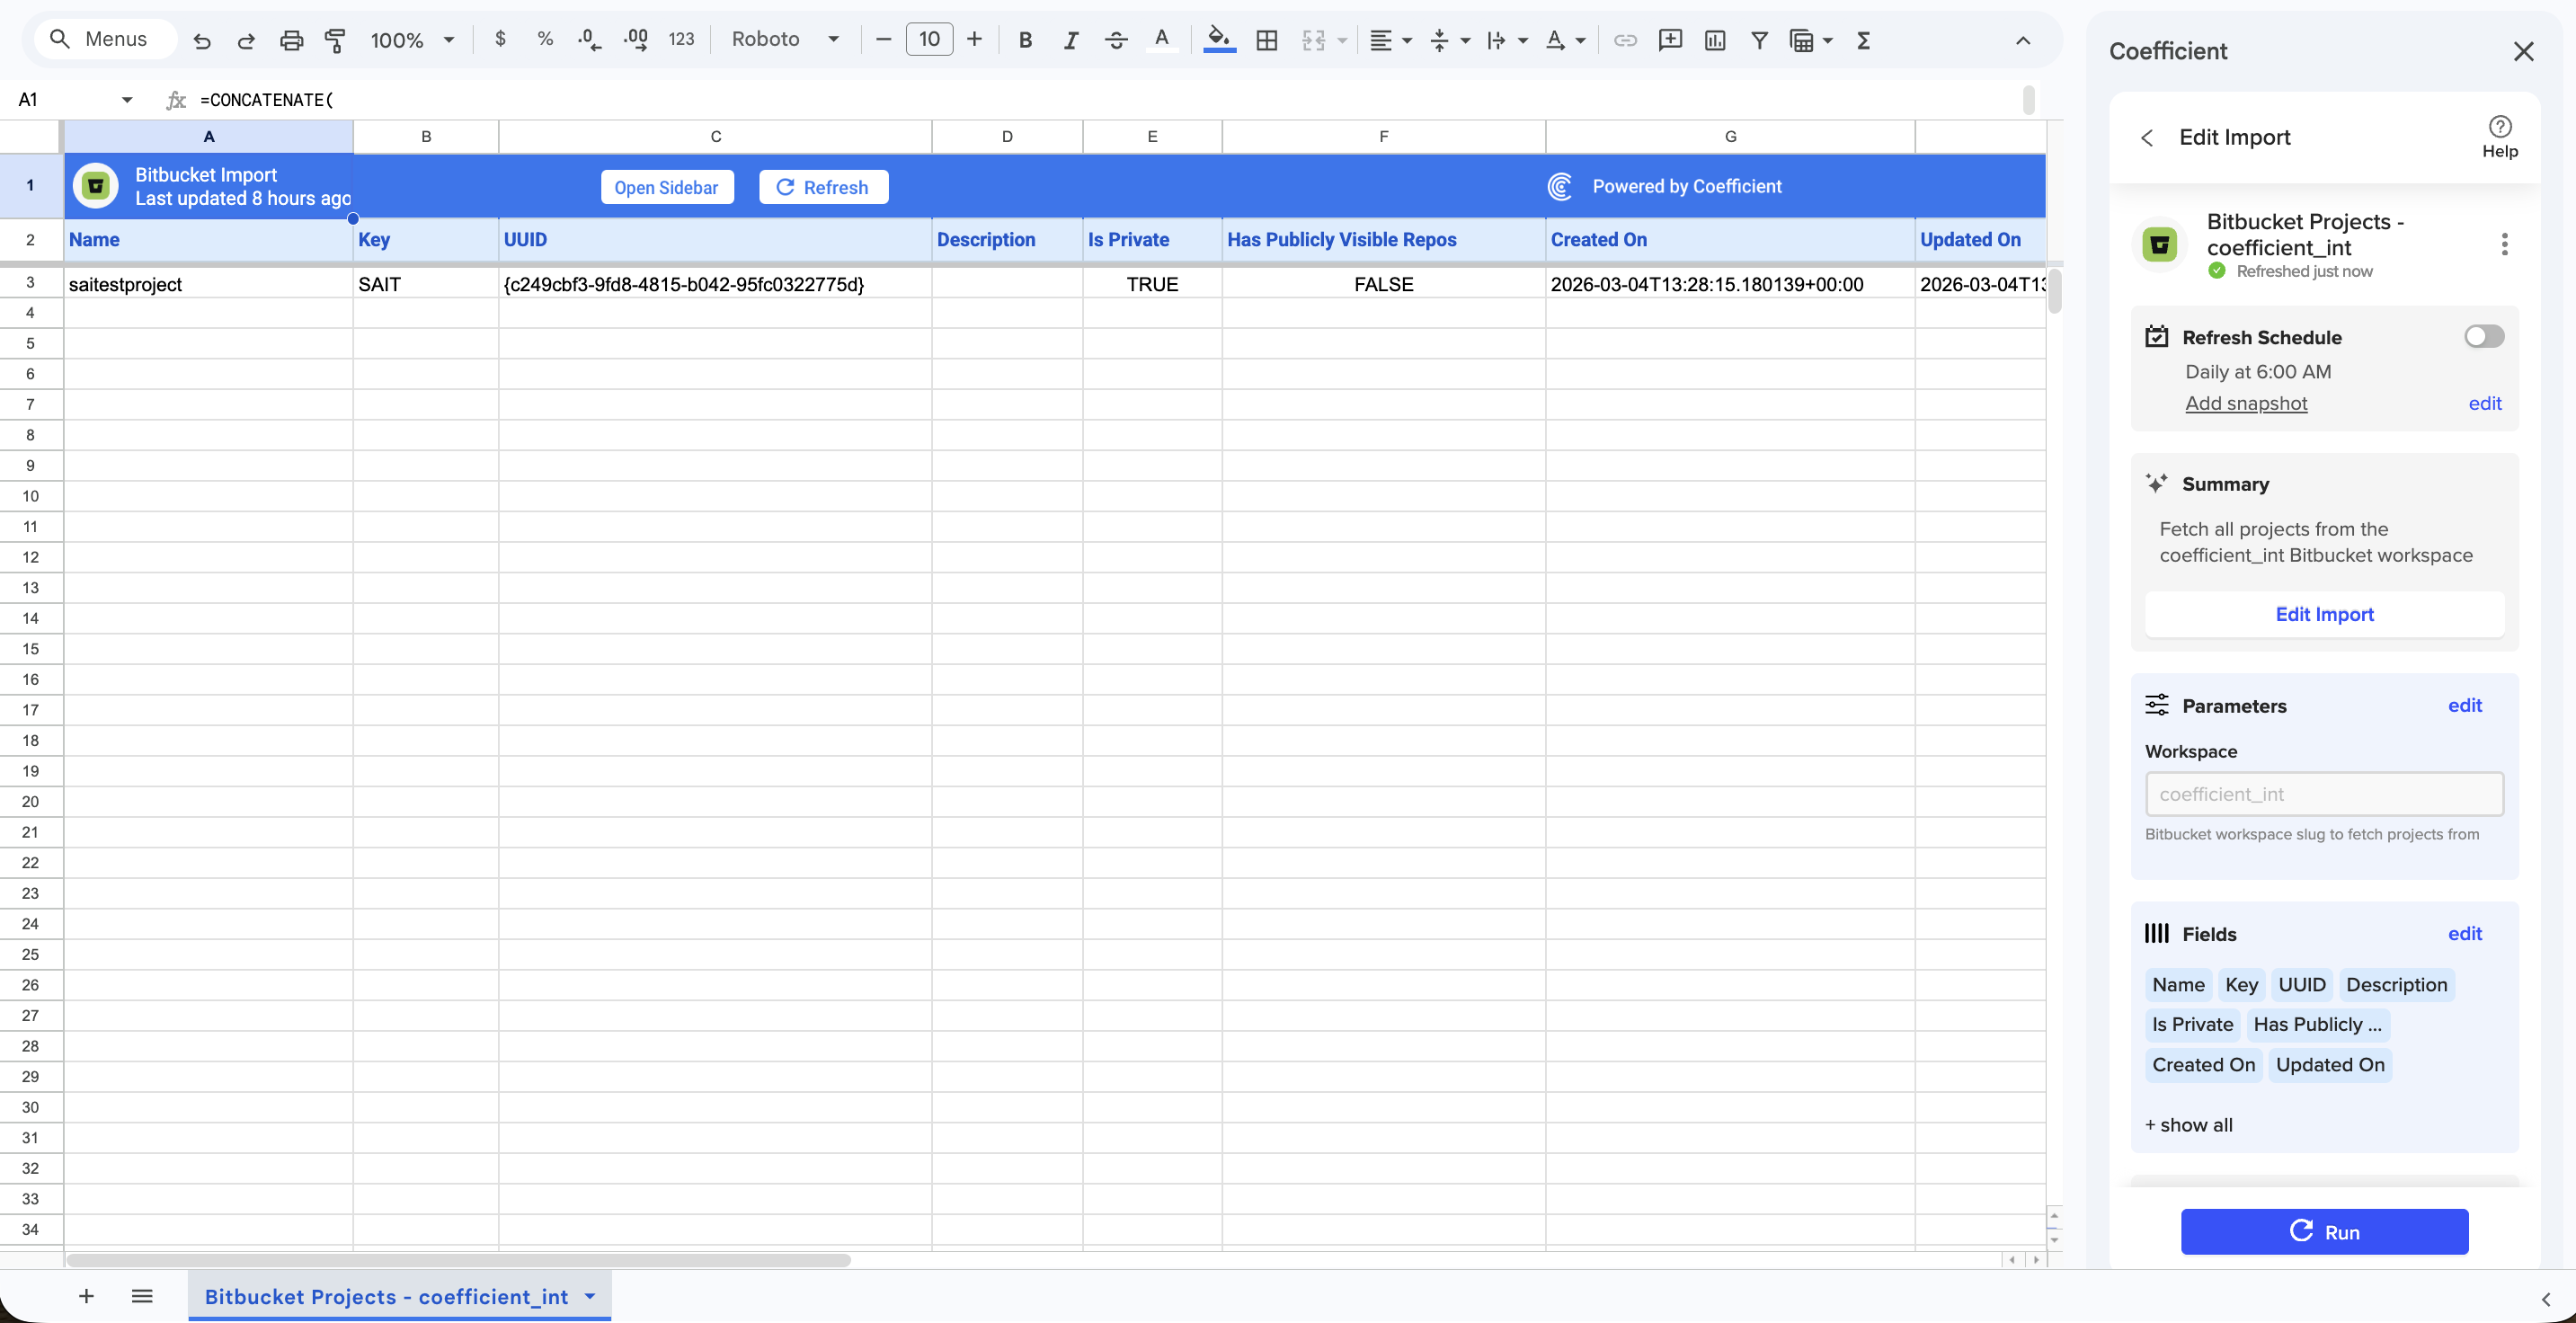The width and height of the screenshot is (2576, 1323).
Task: Select the UUID header cell
Action: [x=715, y=240]
